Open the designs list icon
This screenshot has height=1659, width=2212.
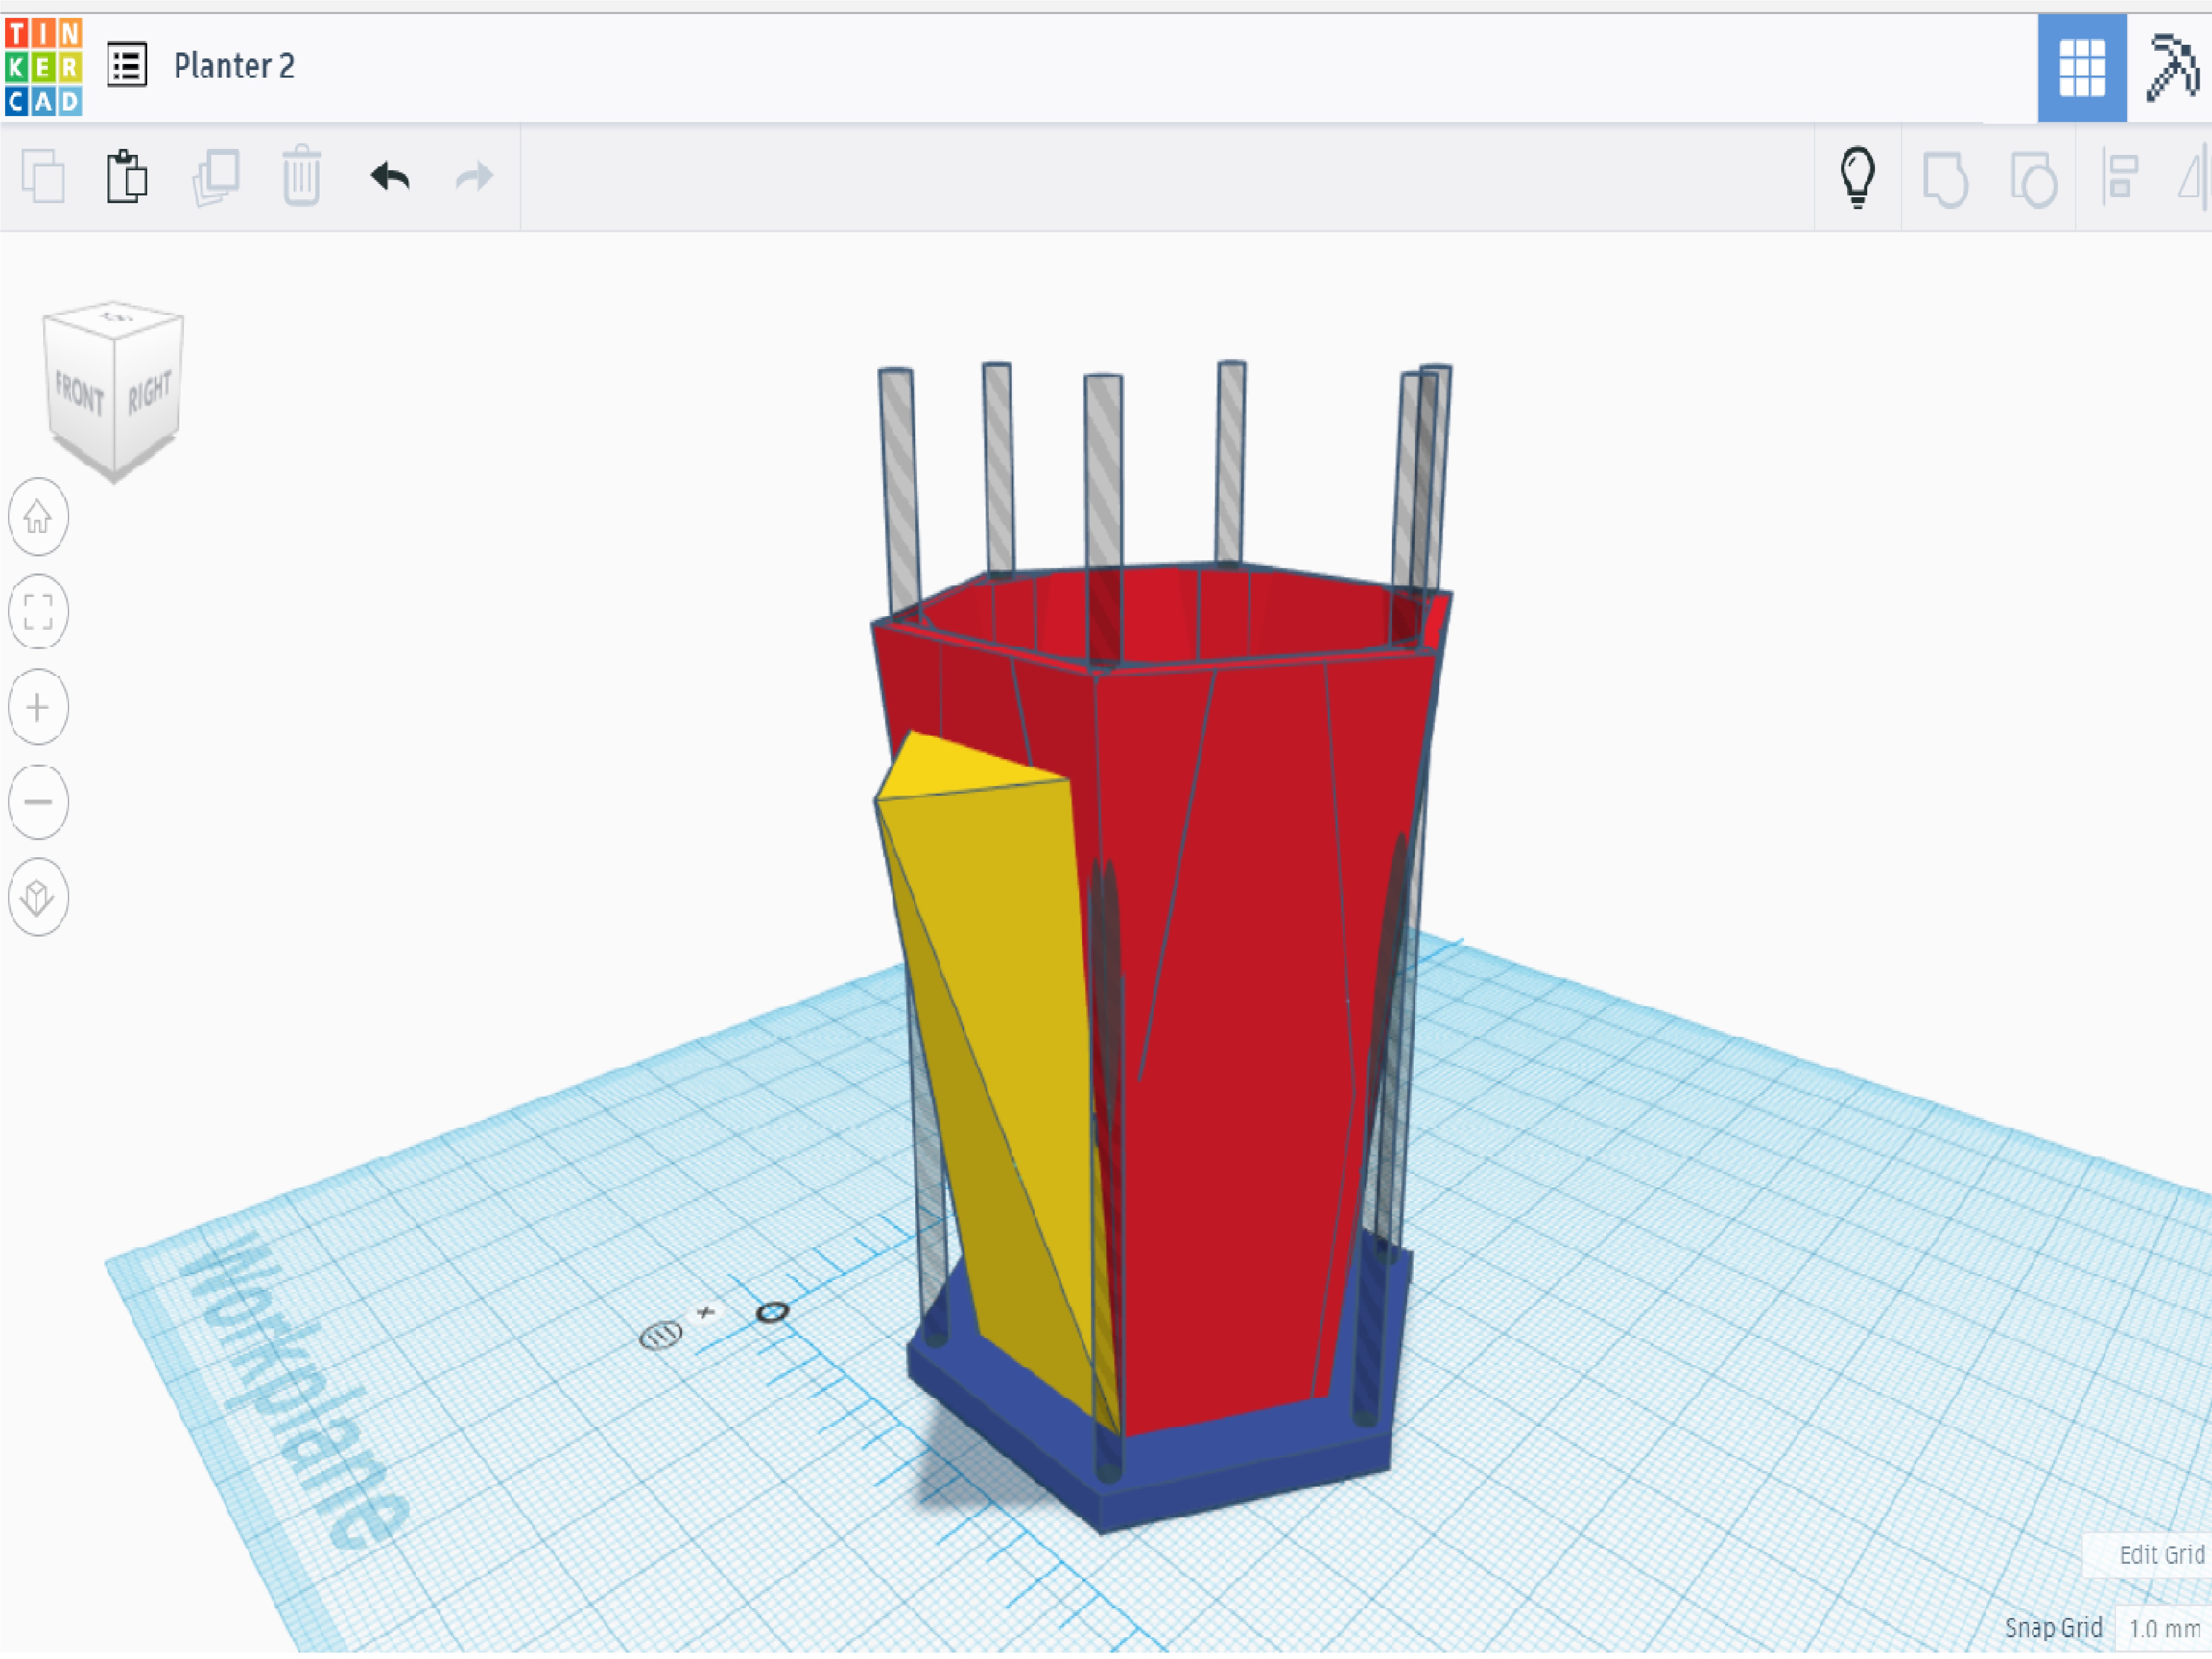127,65
